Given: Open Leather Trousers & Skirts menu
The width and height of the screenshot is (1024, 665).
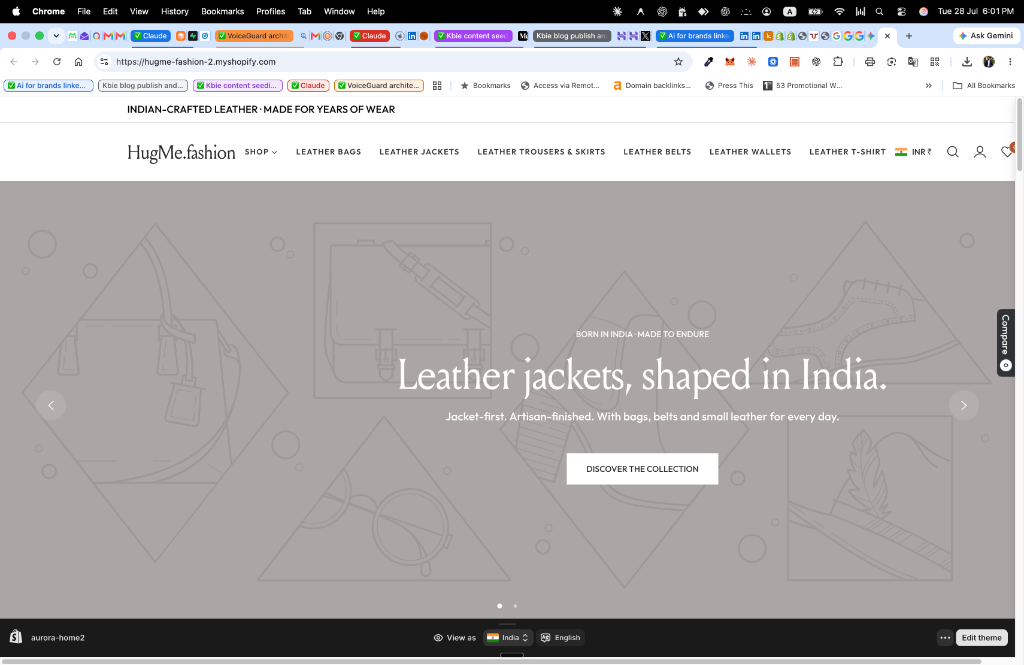Looking at the screenshot, I should [x=541, y=152].
